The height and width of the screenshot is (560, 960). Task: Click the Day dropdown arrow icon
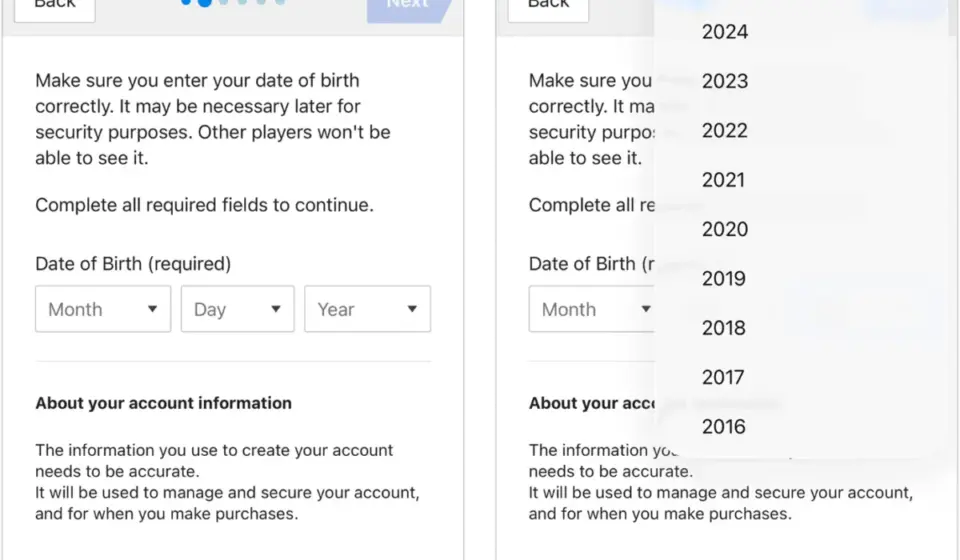pos(276,309)
